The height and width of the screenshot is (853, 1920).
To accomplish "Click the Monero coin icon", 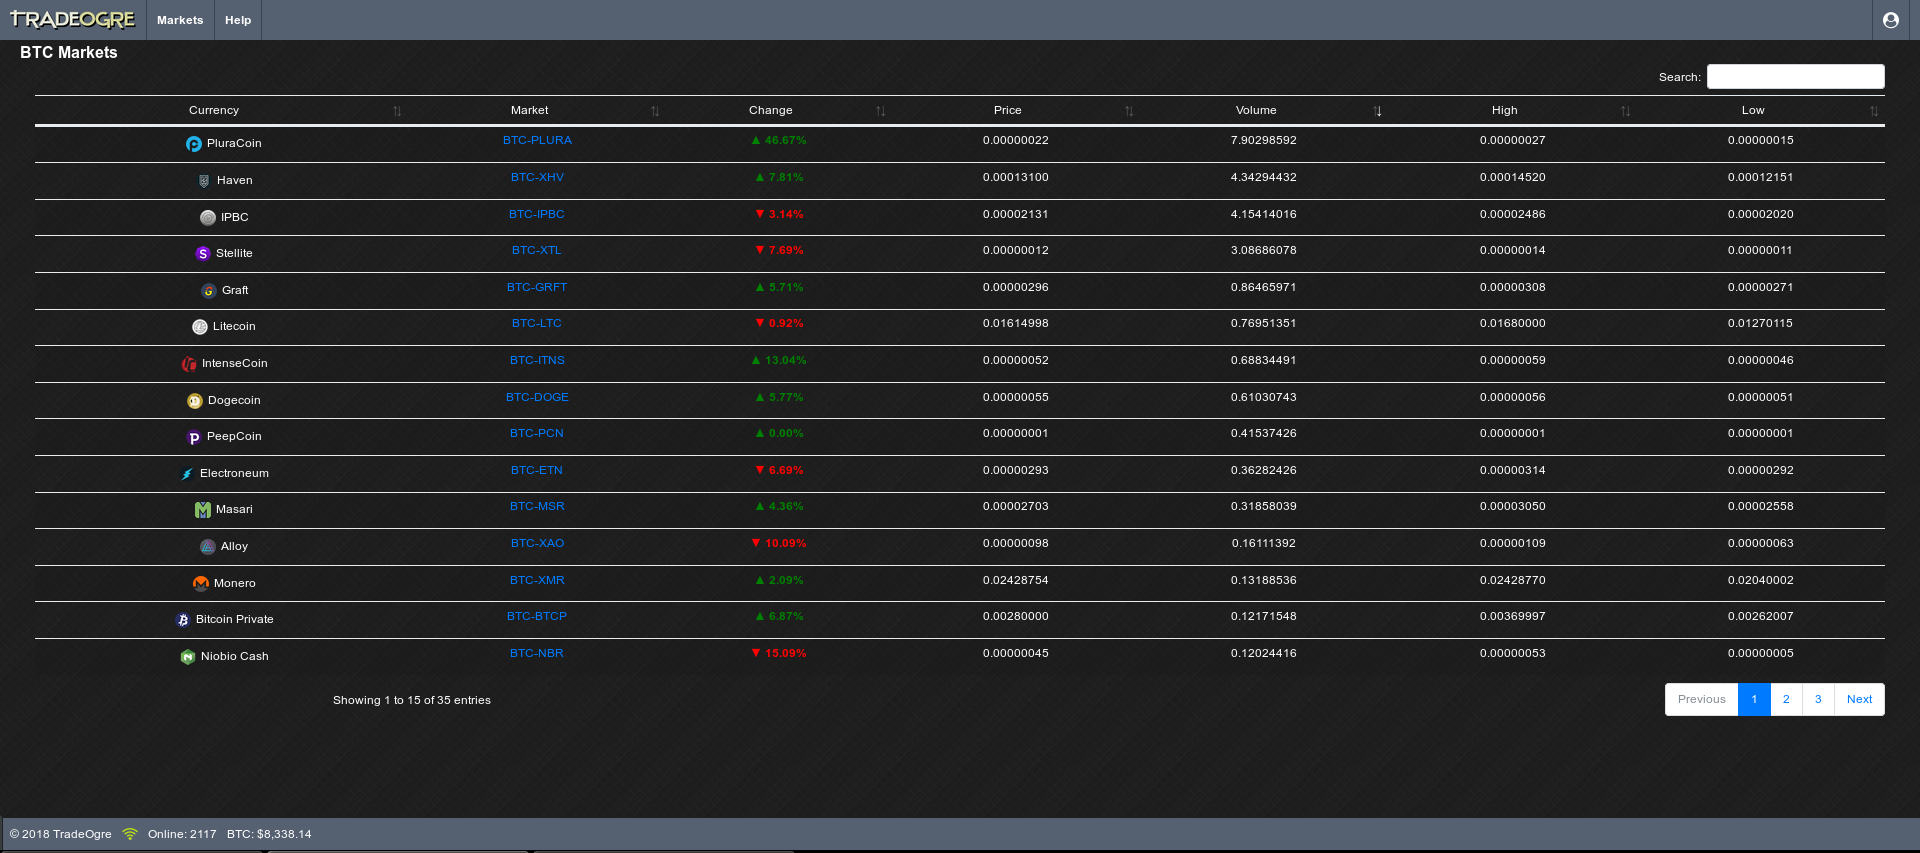I will pos(201,584).
